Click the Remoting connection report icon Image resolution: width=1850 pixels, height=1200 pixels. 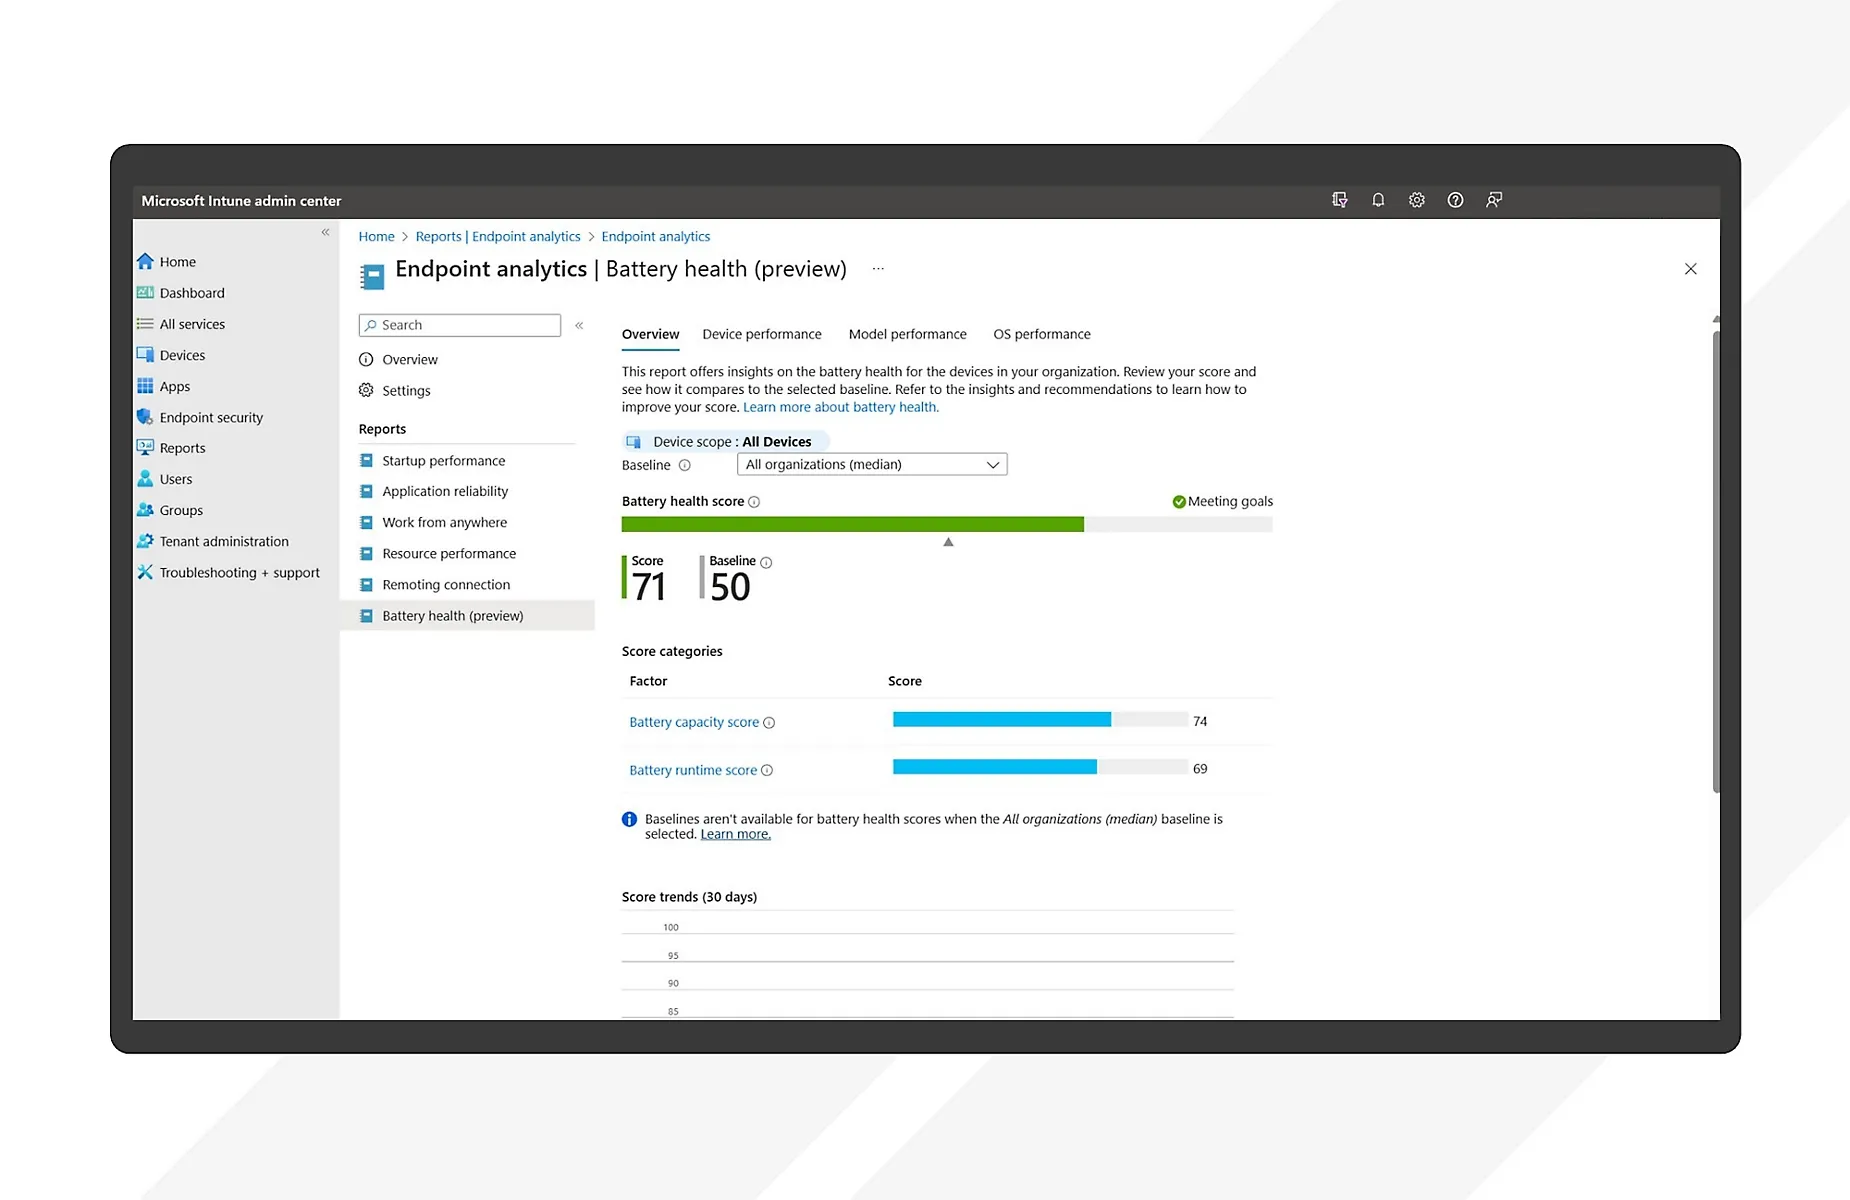366,585
